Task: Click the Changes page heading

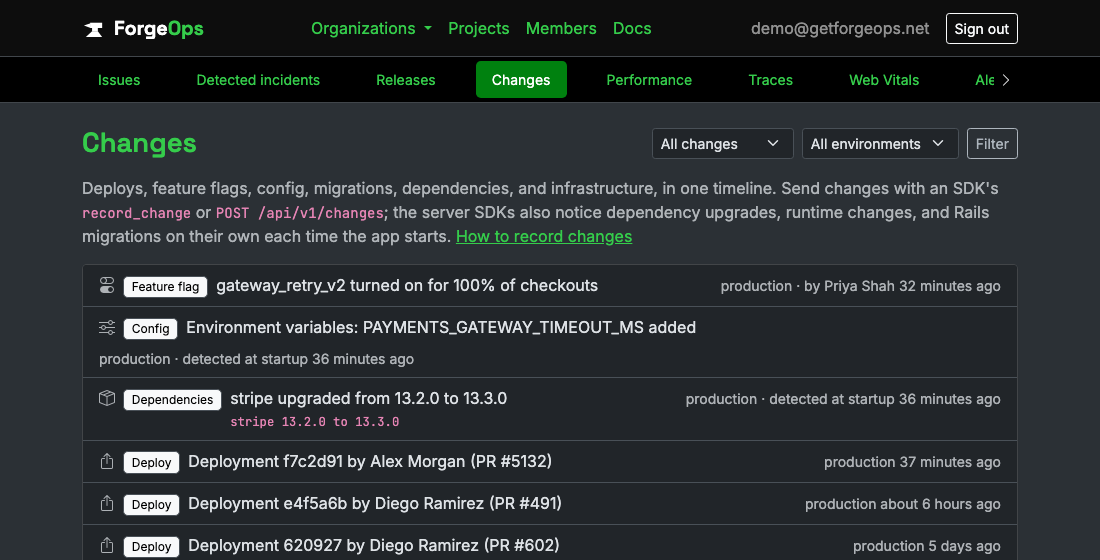Action: pos(139,143)
